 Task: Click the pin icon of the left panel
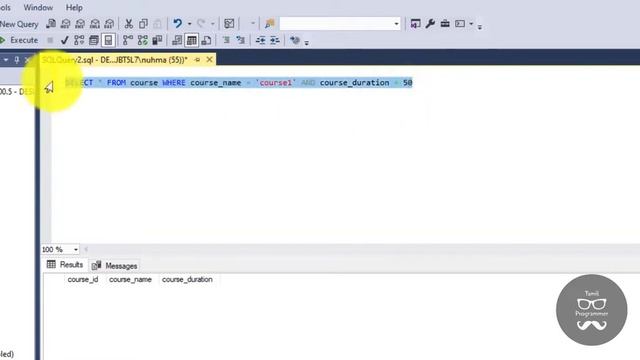(17, 60)
